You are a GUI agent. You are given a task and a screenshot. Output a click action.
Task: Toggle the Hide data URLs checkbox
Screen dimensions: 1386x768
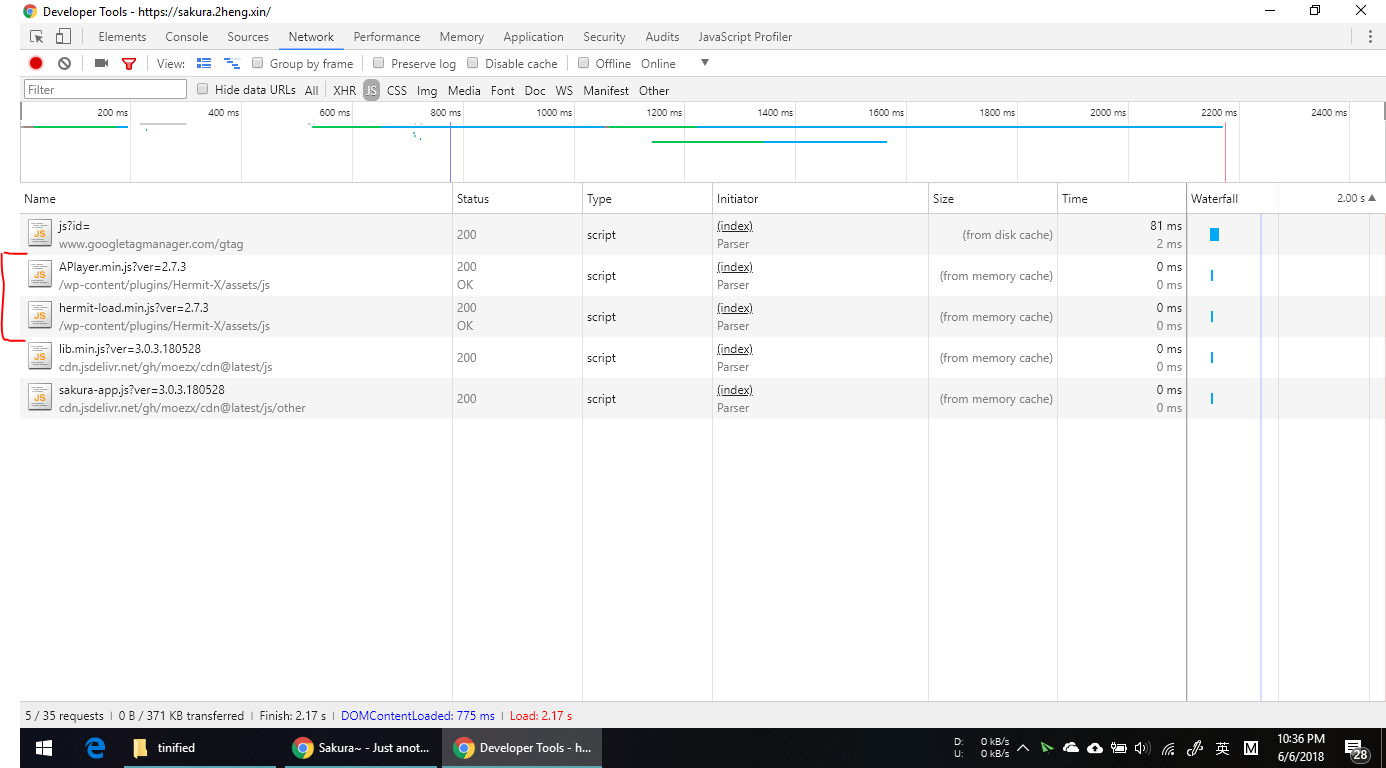tap(203, 89)
